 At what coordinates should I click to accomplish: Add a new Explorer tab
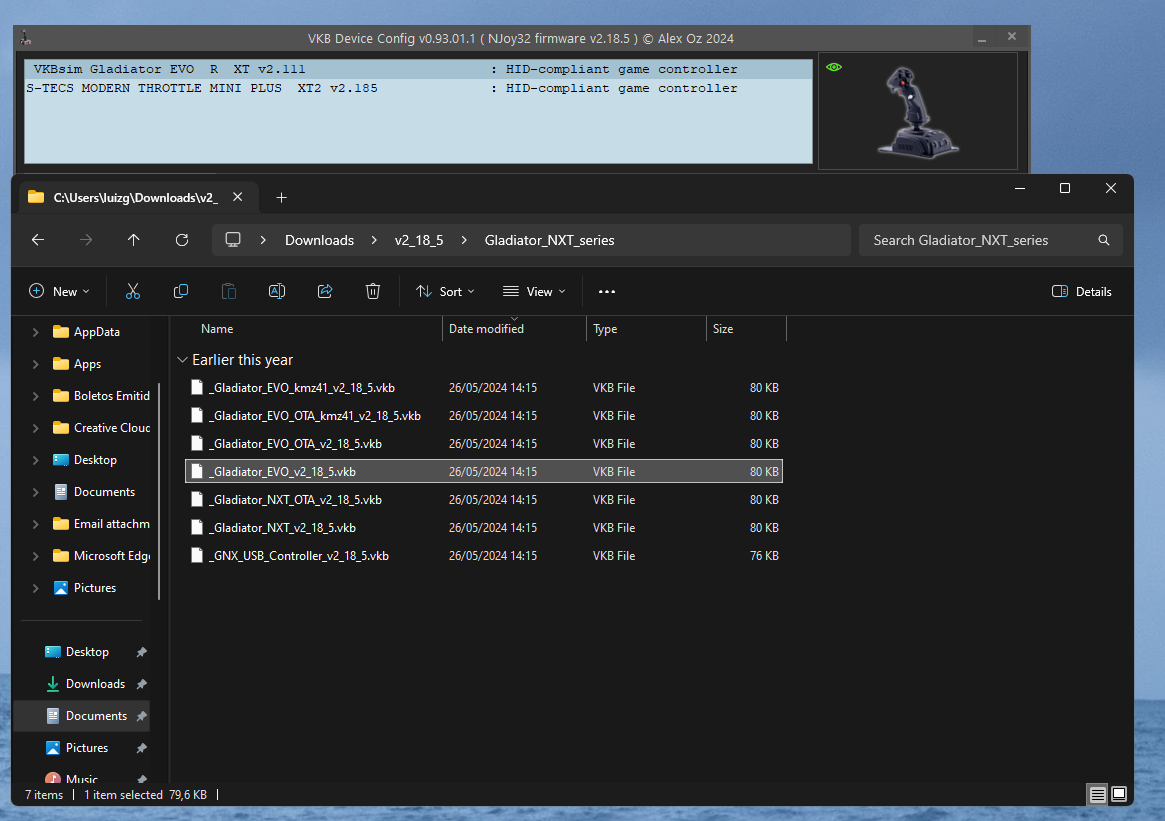(x=282, y=198)
